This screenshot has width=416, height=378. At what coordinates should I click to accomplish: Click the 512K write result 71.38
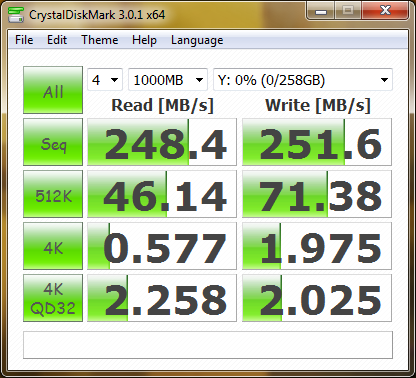[317, 194]
